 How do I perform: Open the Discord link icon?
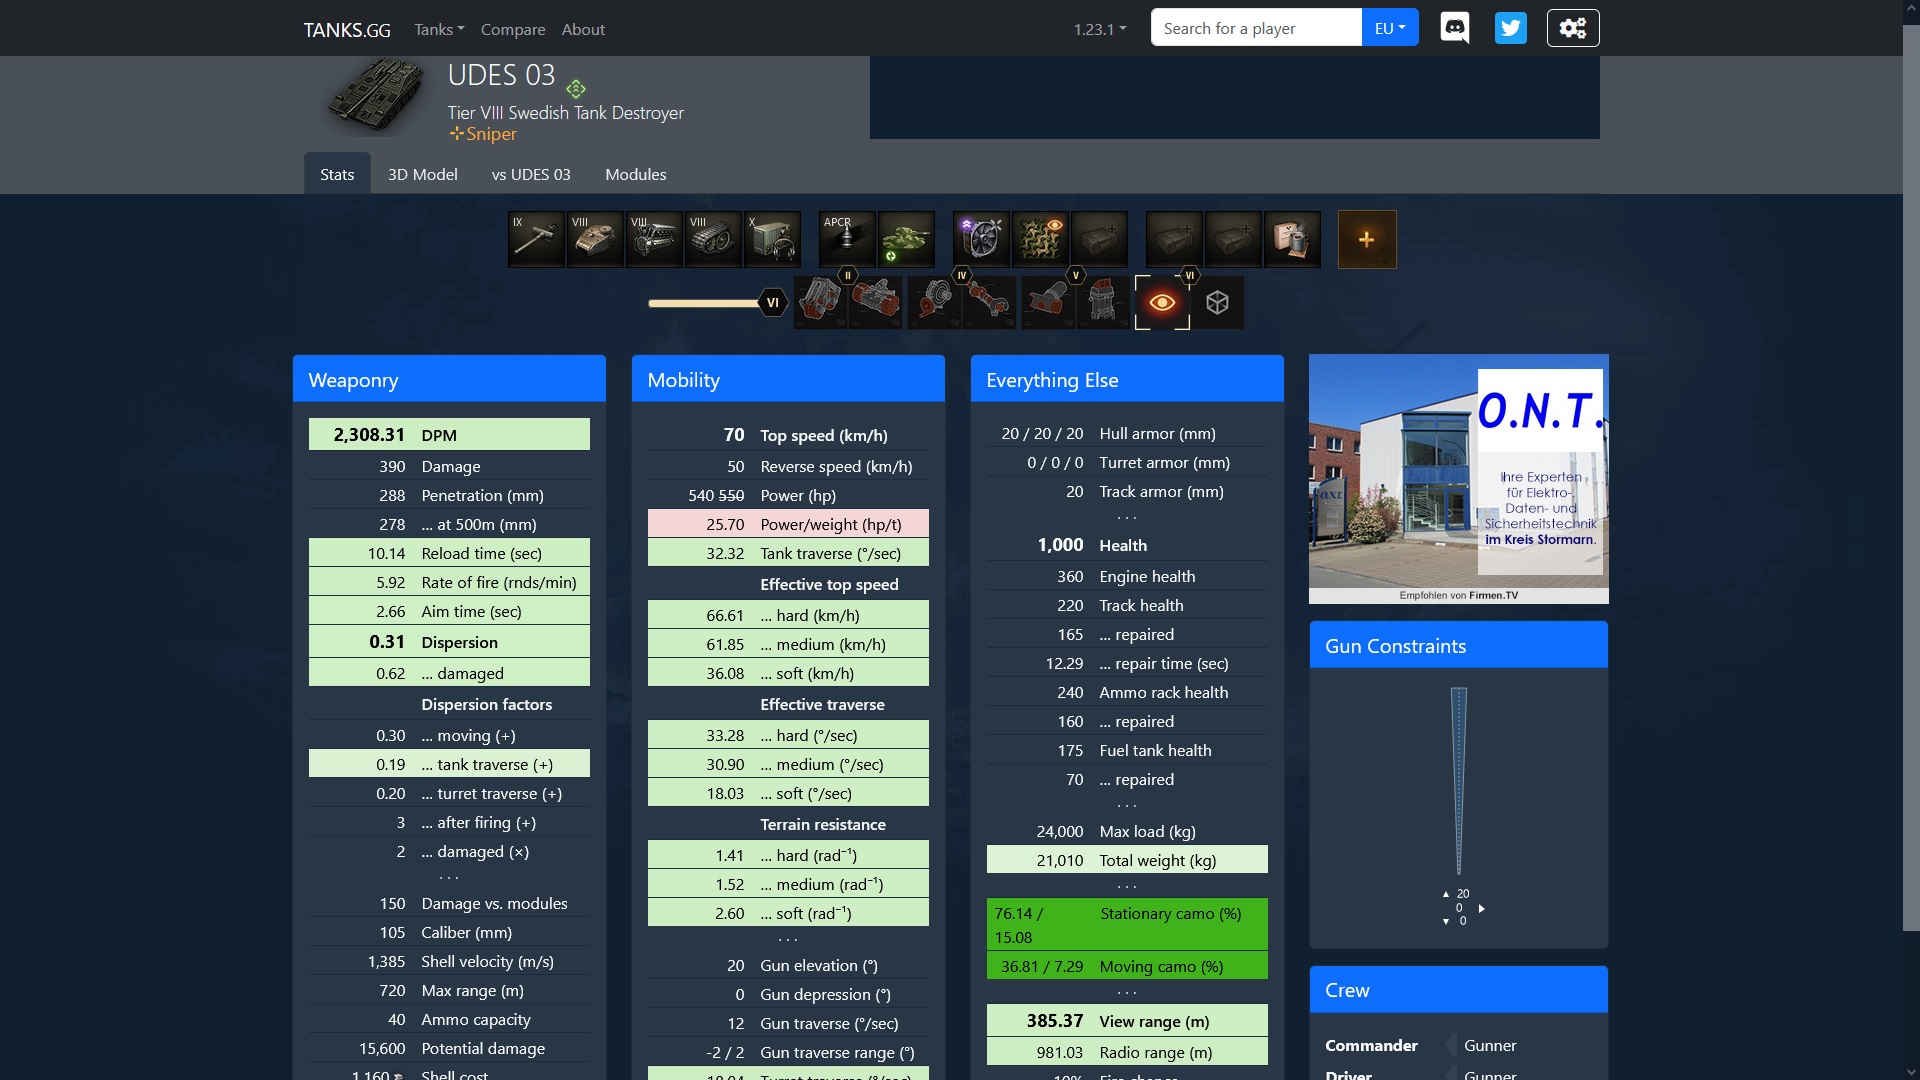click(1454, 28)
